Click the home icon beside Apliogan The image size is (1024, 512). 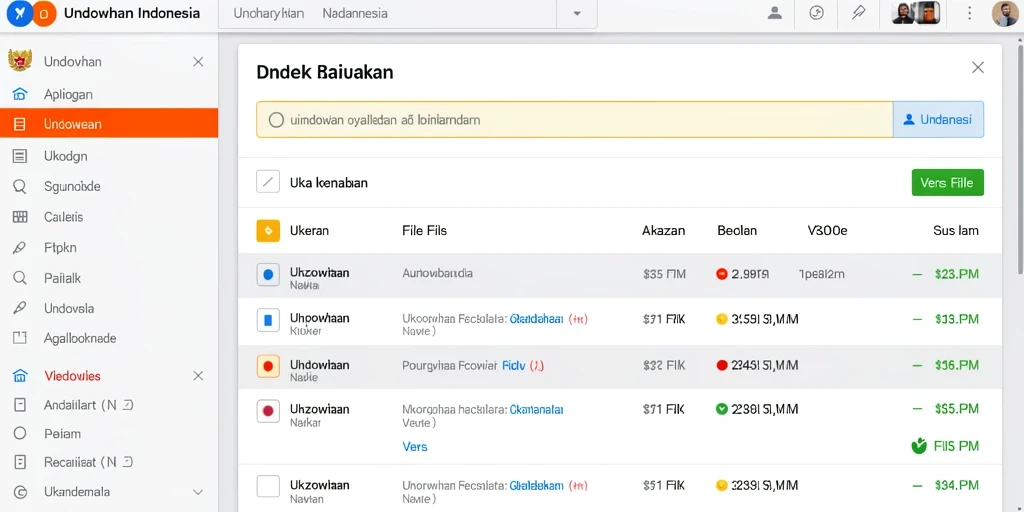point(20,94)
